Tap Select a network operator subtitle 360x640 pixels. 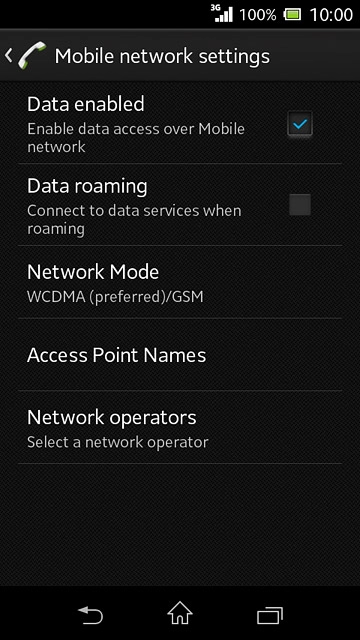click(118, 442)
